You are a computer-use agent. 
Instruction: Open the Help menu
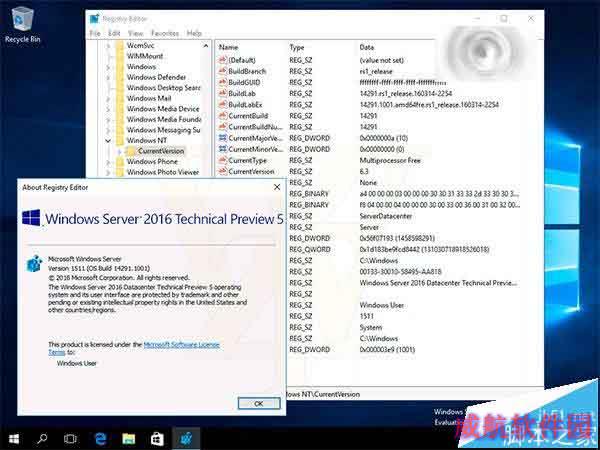(x=194, y=33)
